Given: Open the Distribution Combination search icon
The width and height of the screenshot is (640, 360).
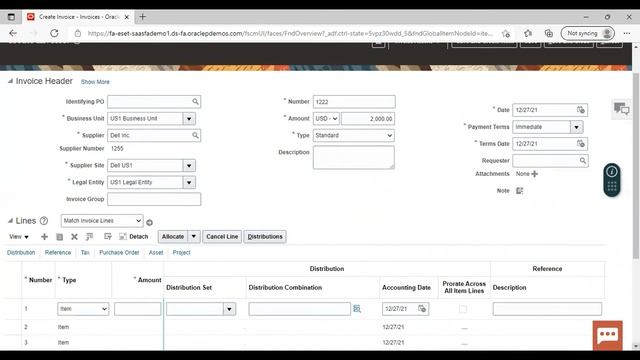Looking at the screenshot, I should (357, 309).
